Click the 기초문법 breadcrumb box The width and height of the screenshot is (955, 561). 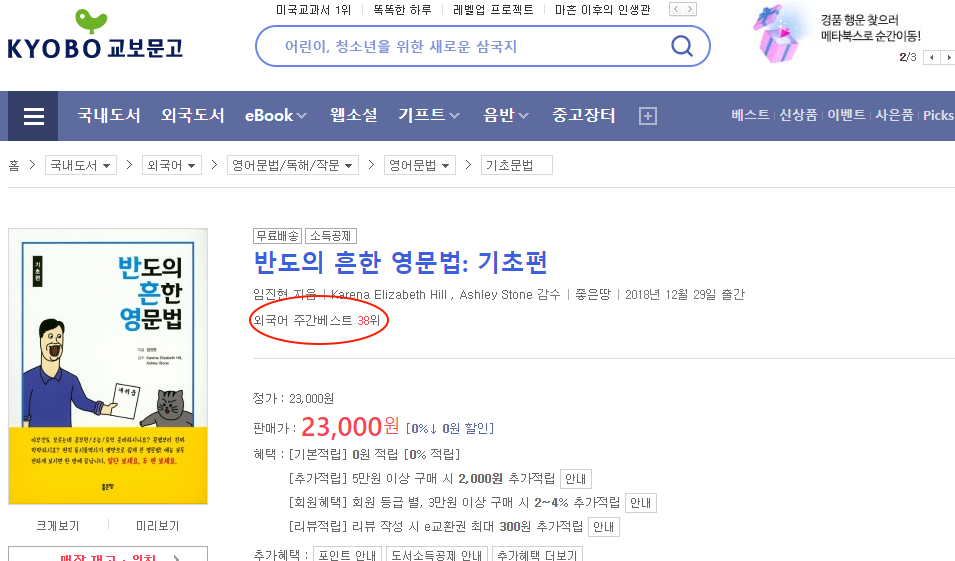click(x=516, y=165)
